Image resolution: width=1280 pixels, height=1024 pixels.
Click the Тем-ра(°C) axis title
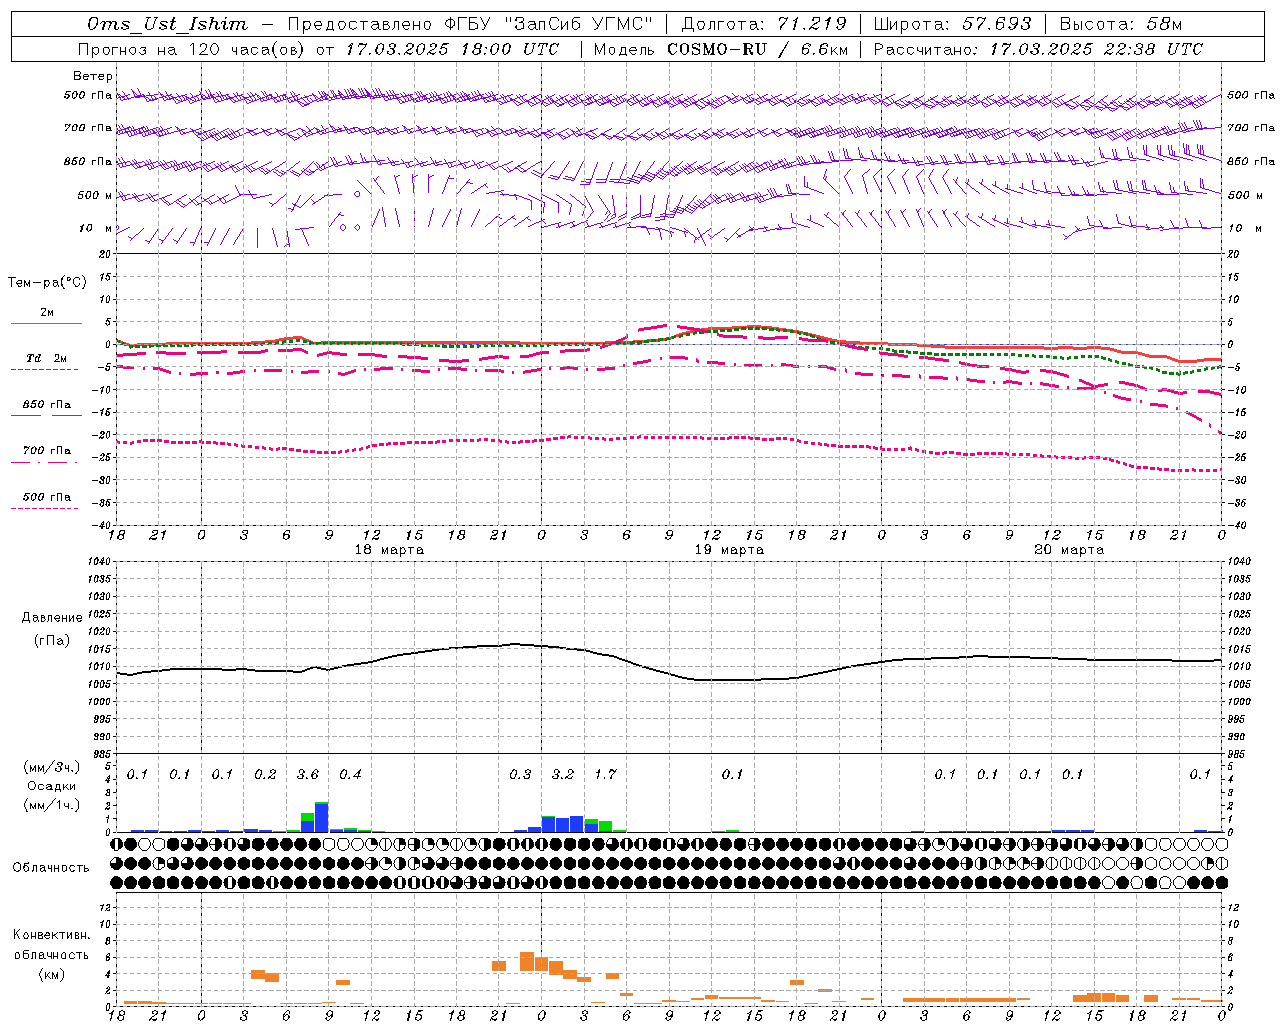coord(47,283)
